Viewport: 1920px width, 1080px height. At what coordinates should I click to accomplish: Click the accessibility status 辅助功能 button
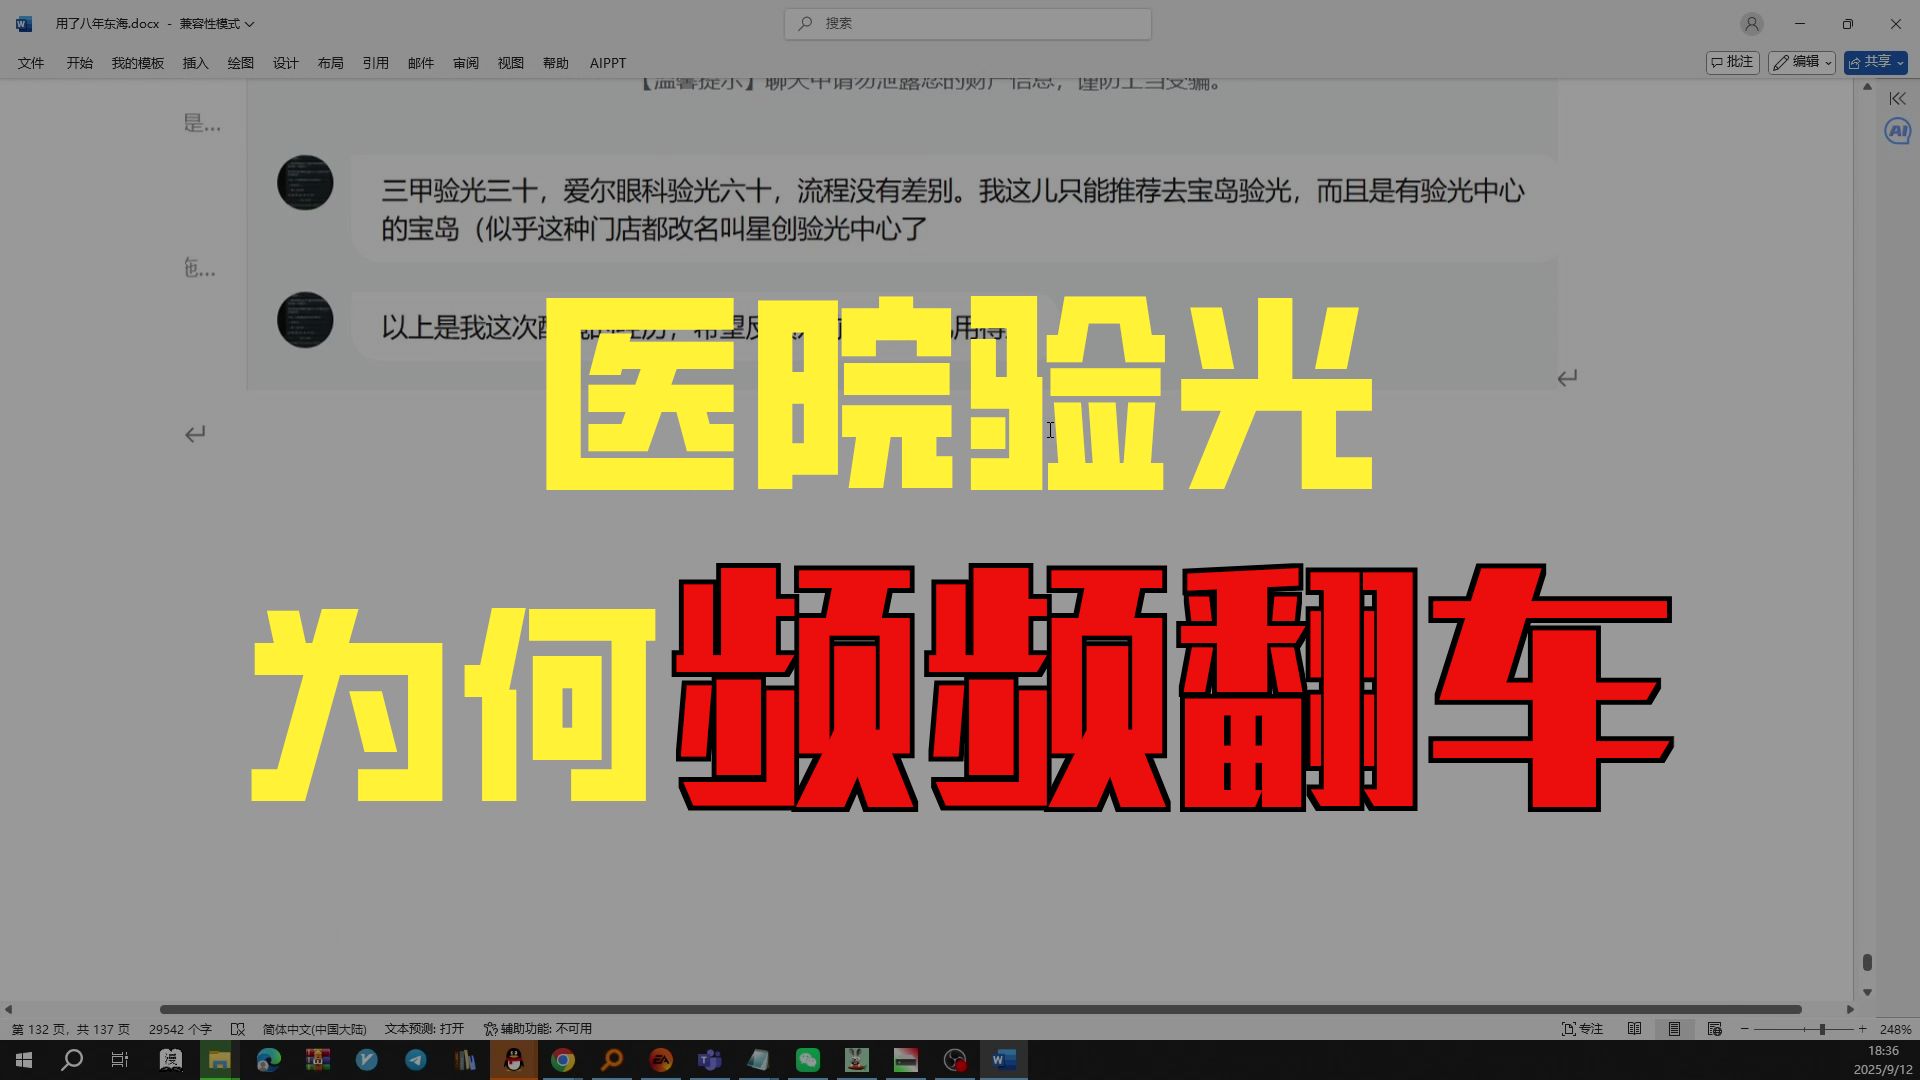tap(538, 1029)
